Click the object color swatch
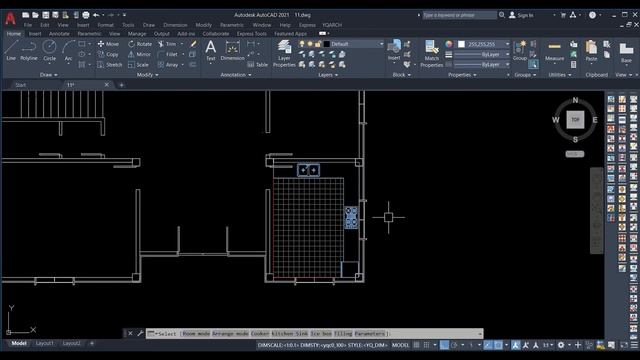640x360 pixels. click(x=461, y=44)
